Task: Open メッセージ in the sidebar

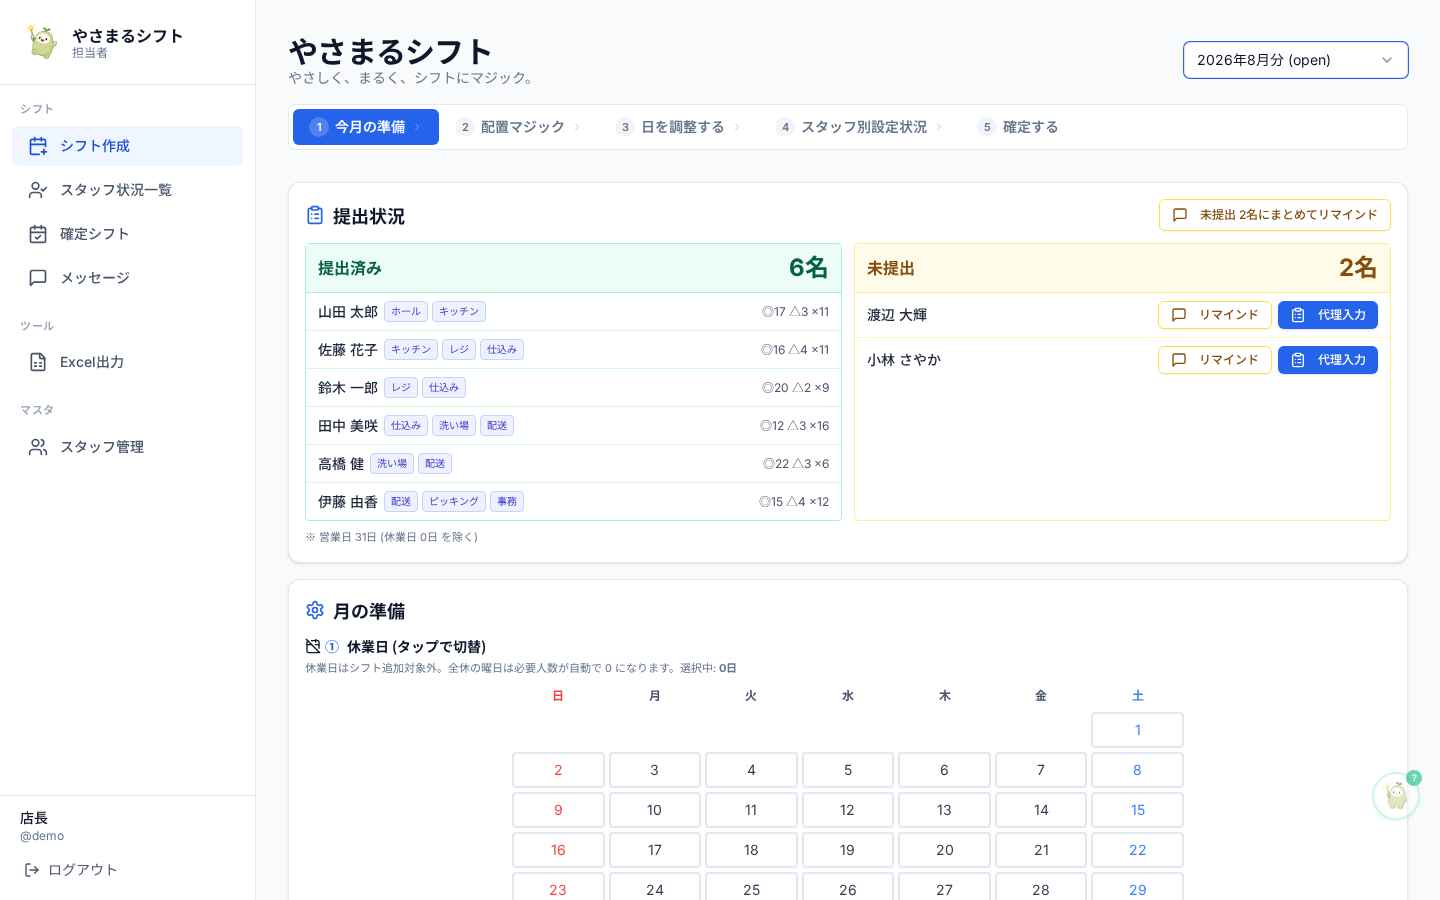Action: pos(127,278)
